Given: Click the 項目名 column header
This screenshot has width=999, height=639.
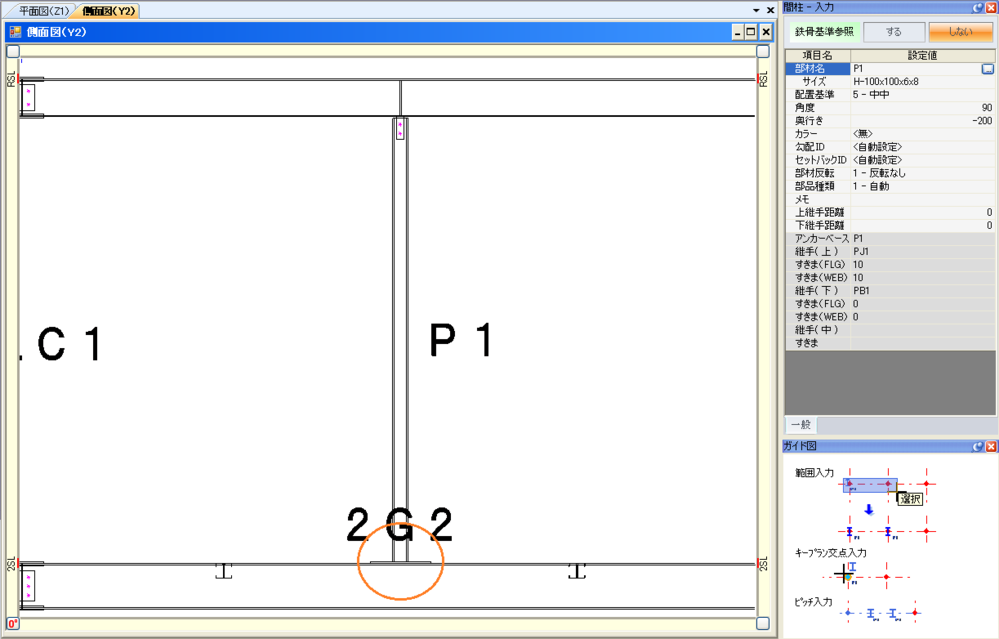Looking at the screenshot, I should tap(817, 55).
